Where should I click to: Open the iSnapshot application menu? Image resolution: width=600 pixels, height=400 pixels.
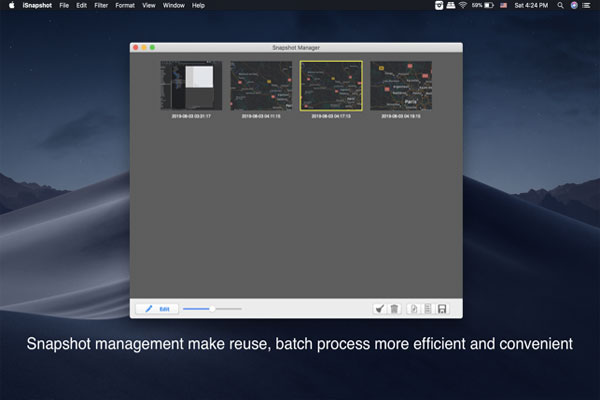tap(37, 5)
